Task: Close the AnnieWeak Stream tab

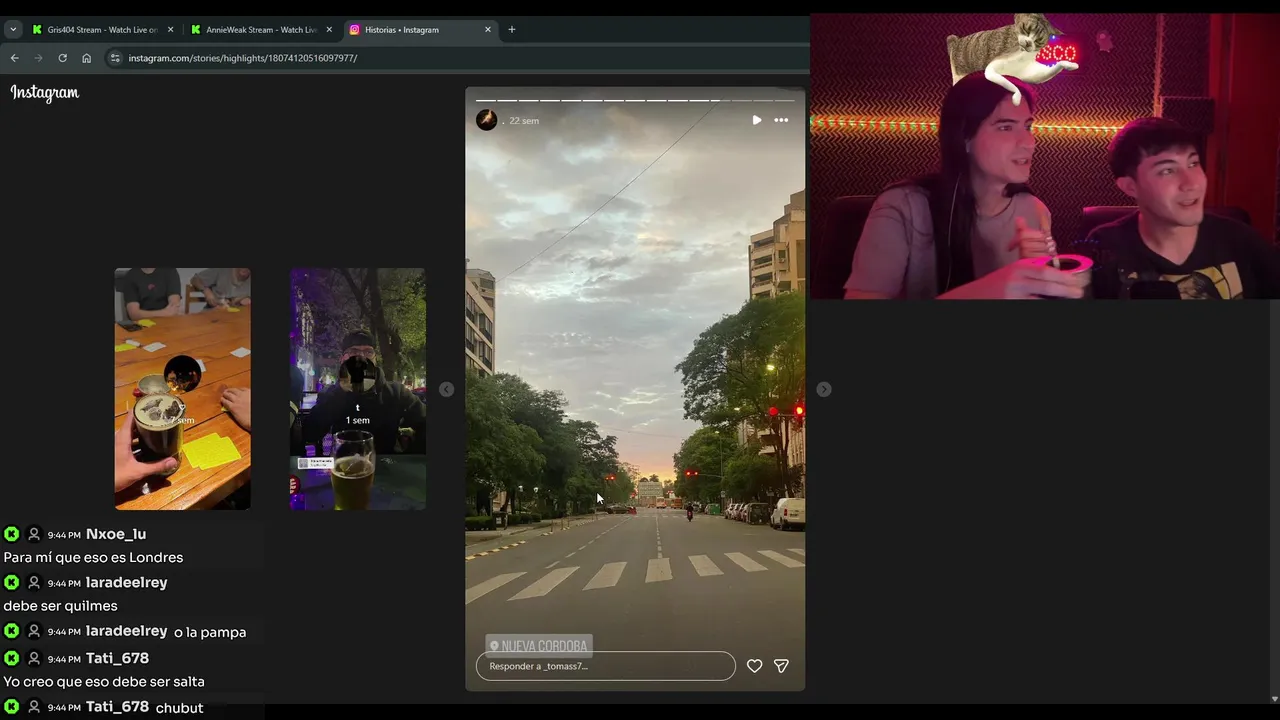Action: coord(329,29)
